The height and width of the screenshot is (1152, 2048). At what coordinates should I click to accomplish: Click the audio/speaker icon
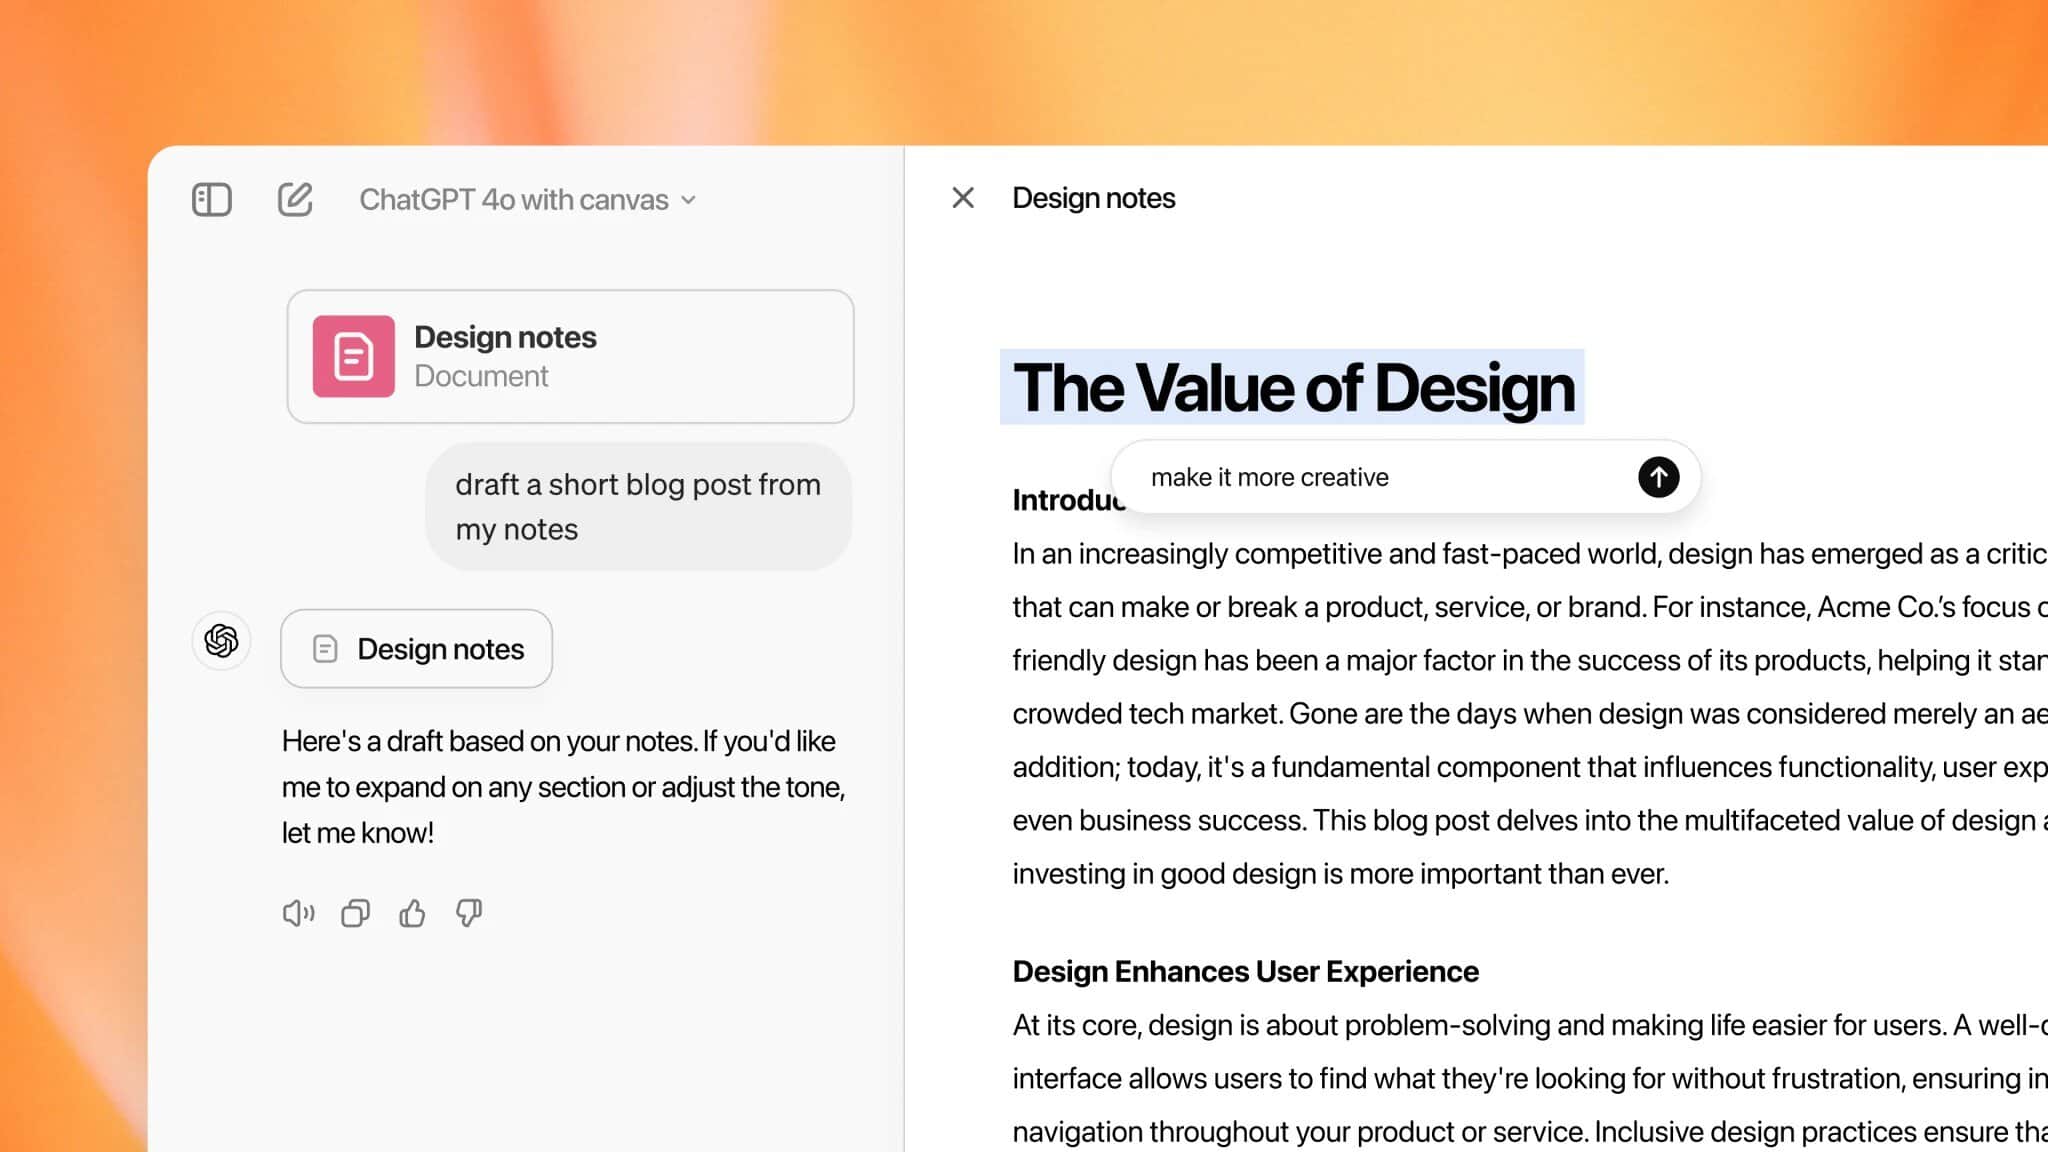pyautogui.click(x=297, y=913)
